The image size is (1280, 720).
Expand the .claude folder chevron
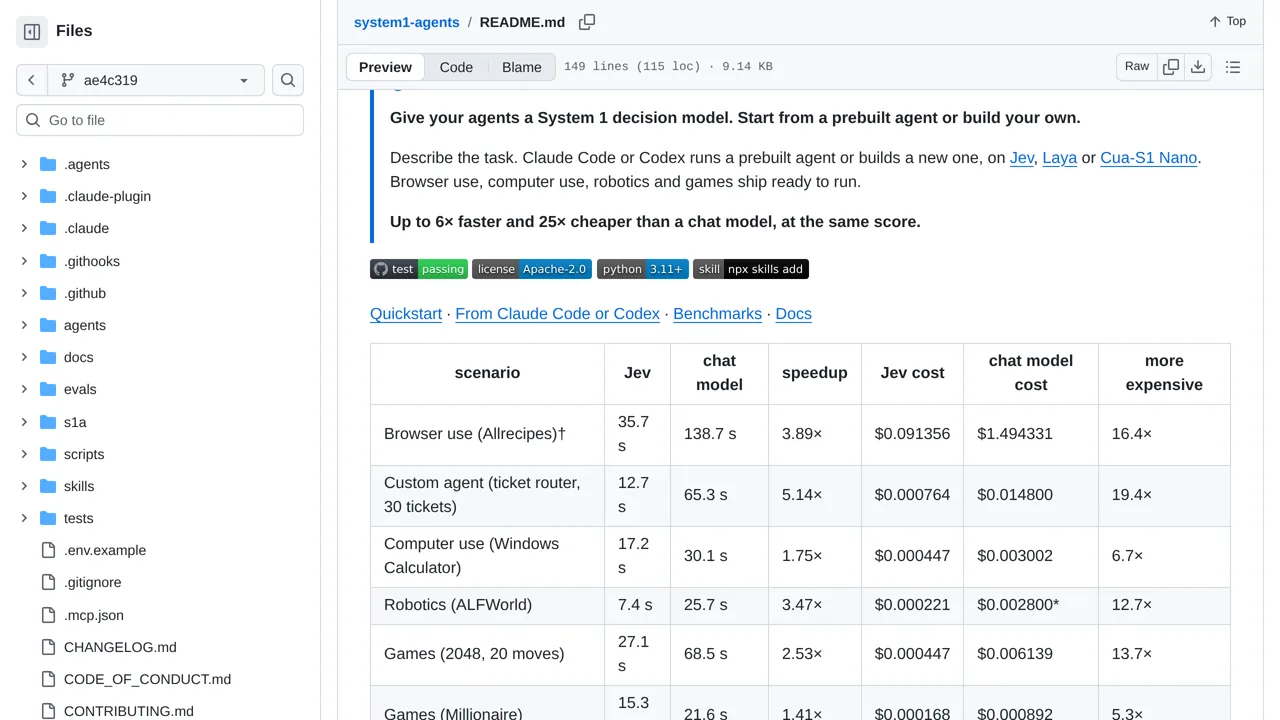point(24,228)
